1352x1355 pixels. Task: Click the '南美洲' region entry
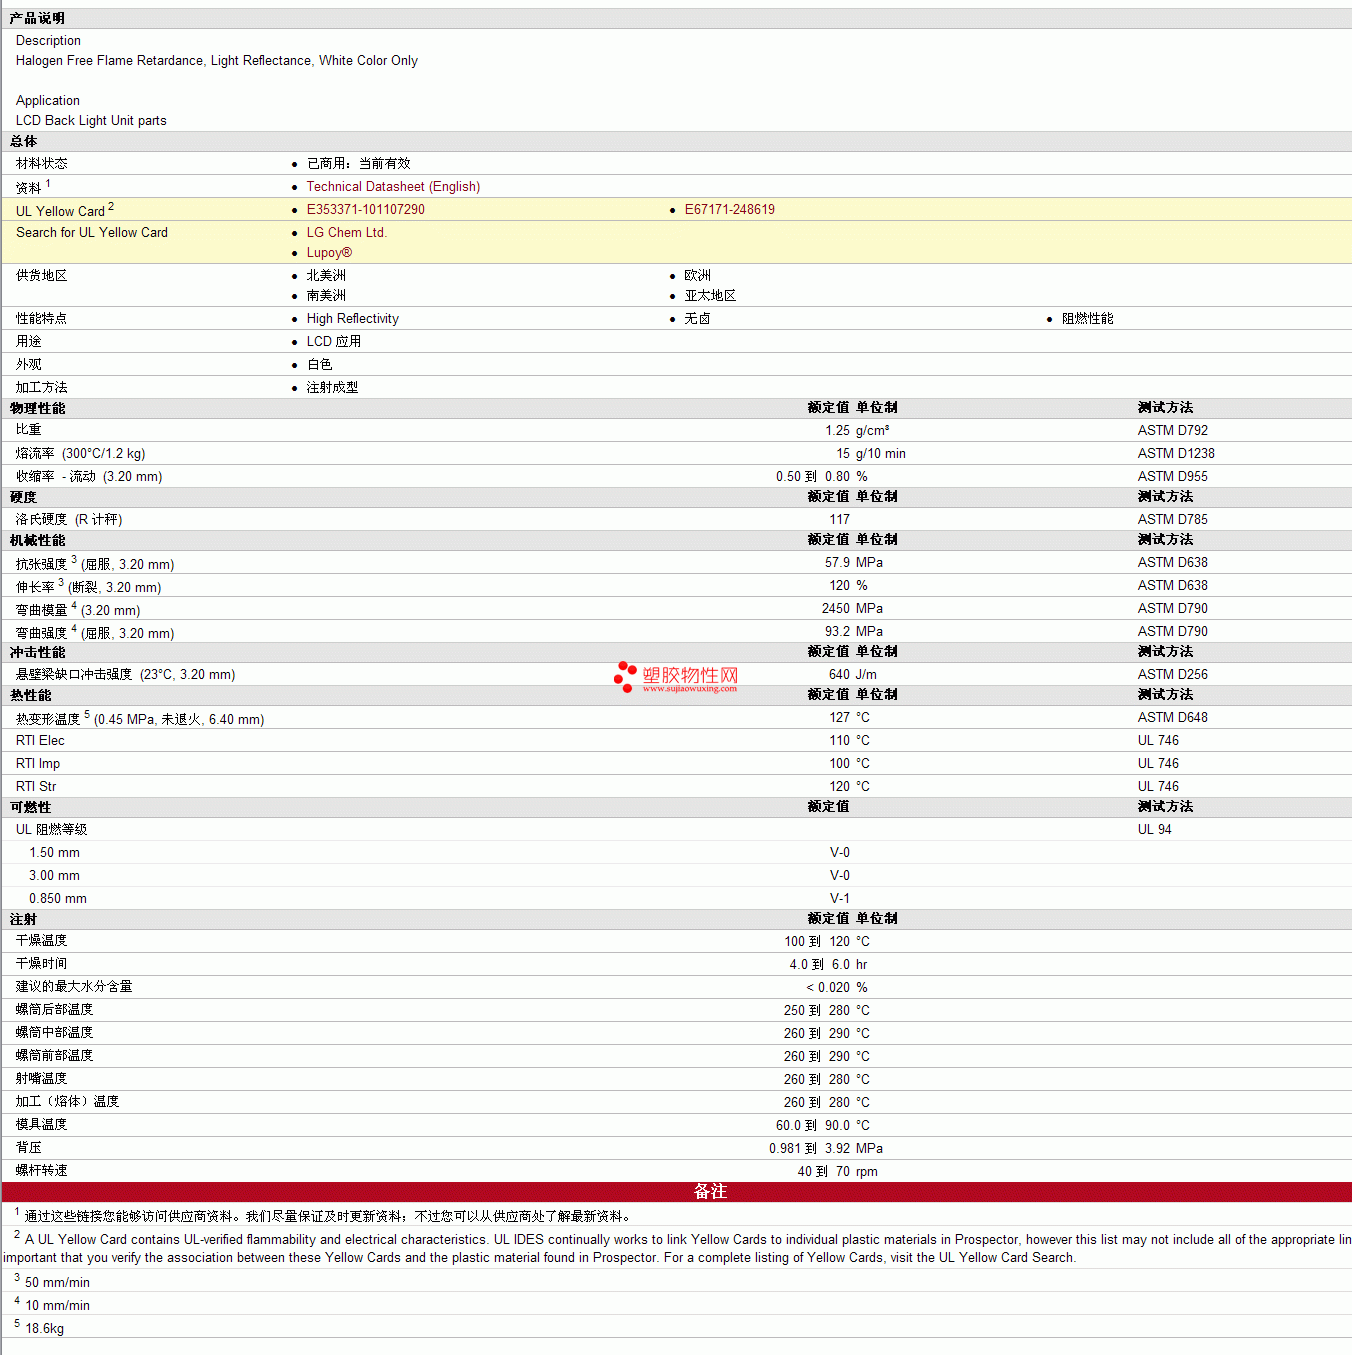pyautogui.click(x=326, y=295)
